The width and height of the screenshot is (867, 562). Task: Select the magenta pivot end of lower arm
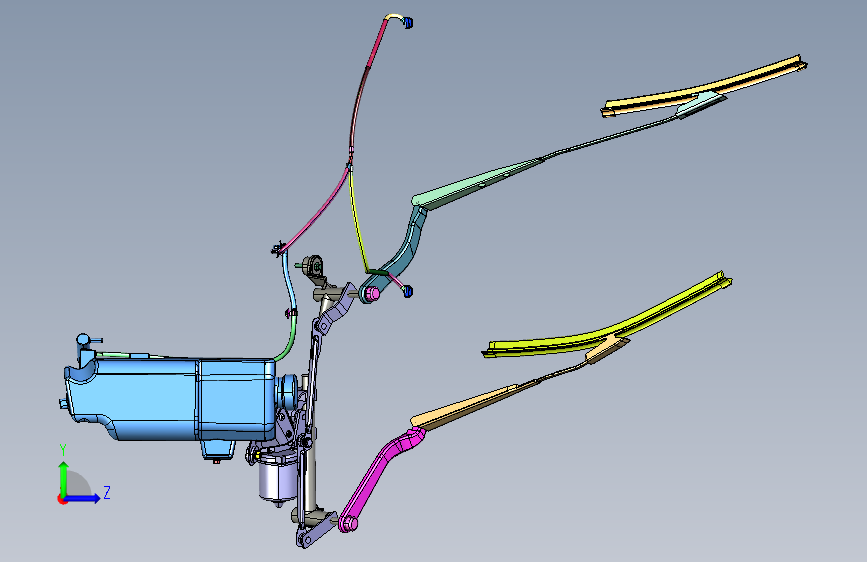coord(348,523)
